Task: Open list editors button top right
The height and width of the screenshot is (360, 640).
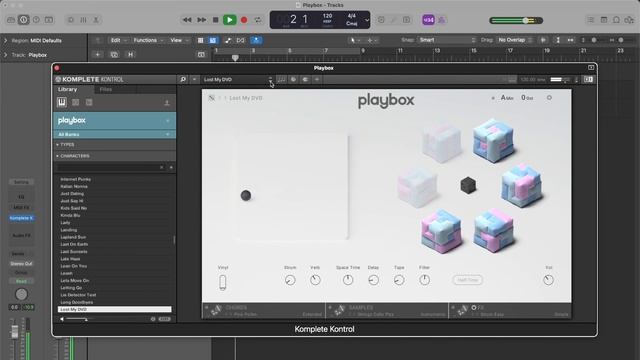Action: pyautogui.click(x=591, y=20)
